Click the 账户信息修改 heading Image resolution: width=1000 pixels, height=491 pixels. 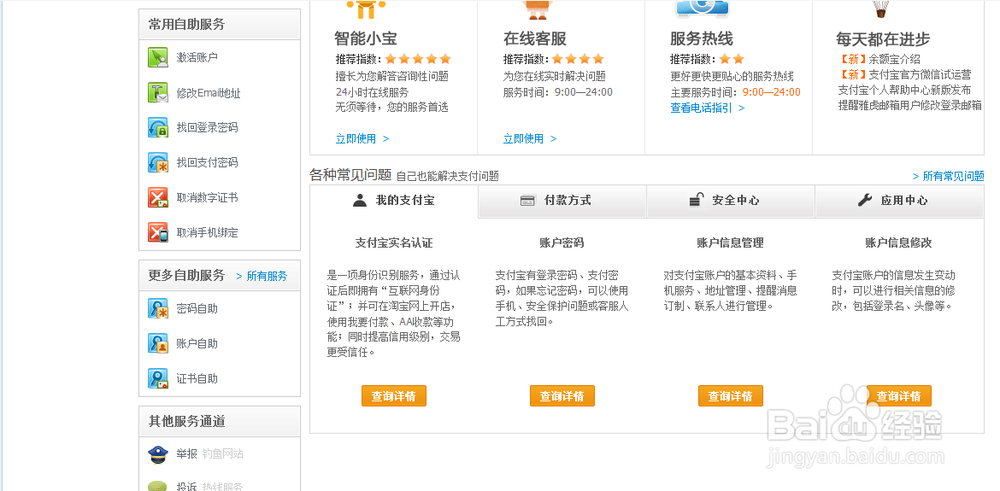pyautogui.click(x=899, y=243)
